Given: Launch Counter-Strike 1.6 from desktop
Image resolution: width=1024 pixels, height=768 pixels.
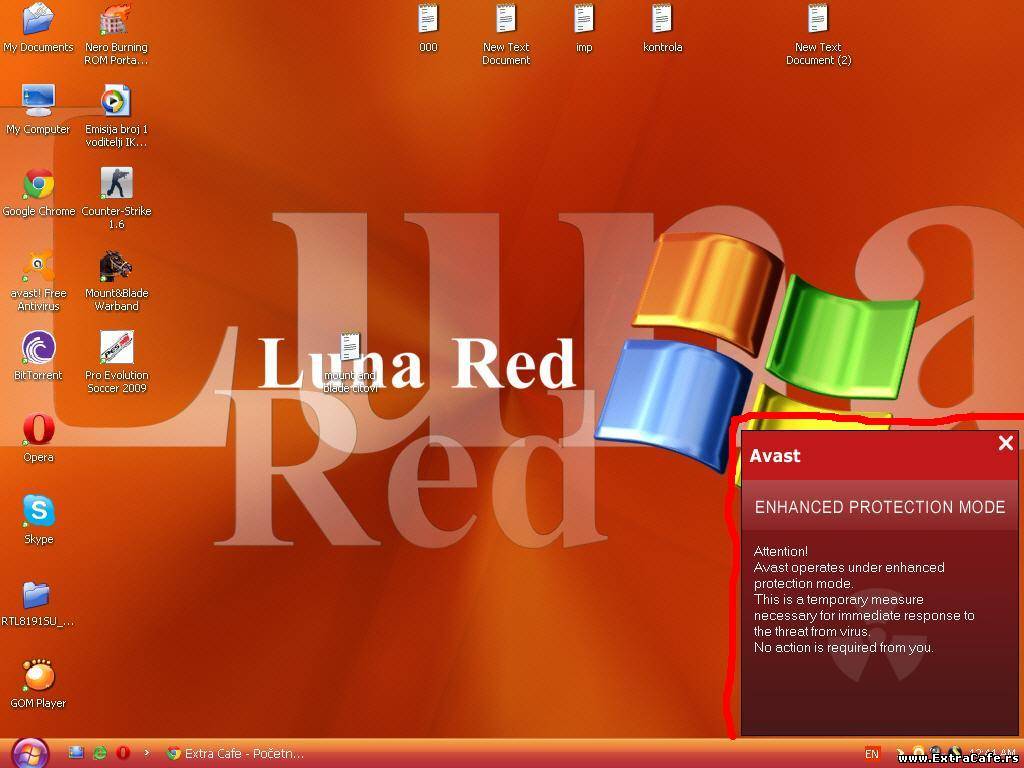Looking at the screenshot, I should point(116,184).
